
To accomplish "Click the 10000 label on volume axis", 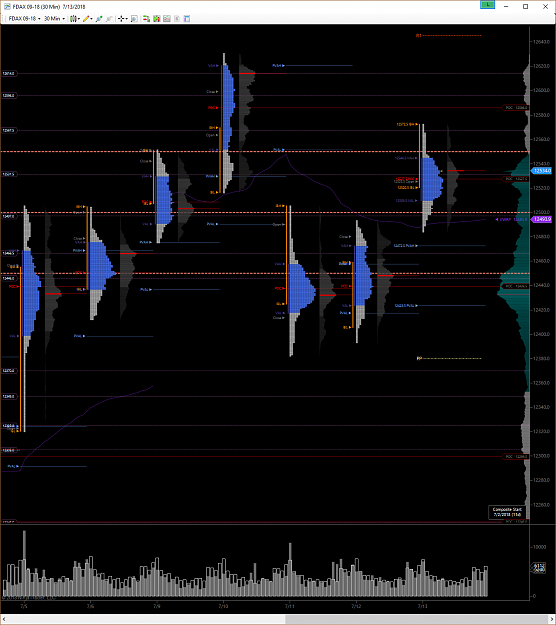I will tap(540, 547).
